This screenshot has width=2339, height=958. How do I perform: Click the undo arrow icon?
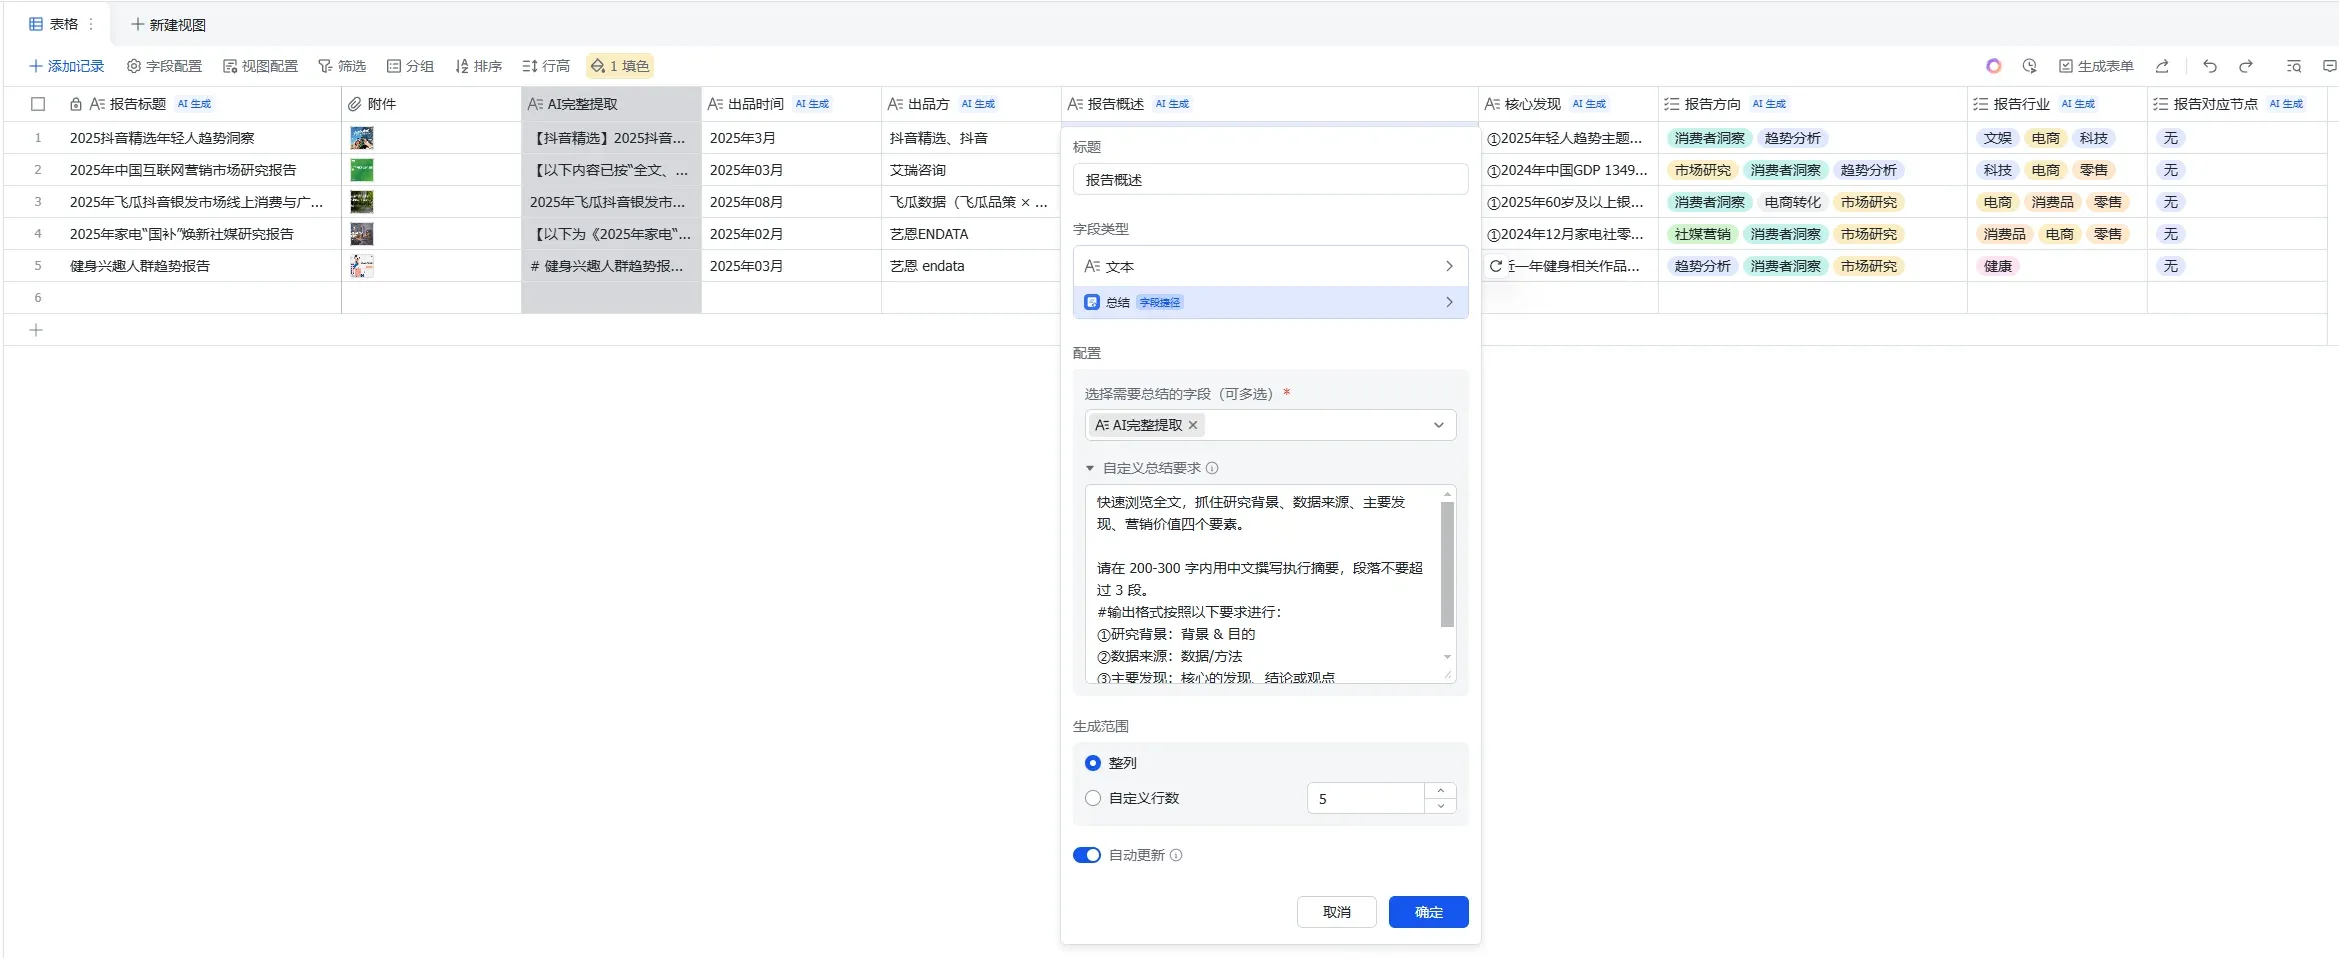(x=2209, y=65)
